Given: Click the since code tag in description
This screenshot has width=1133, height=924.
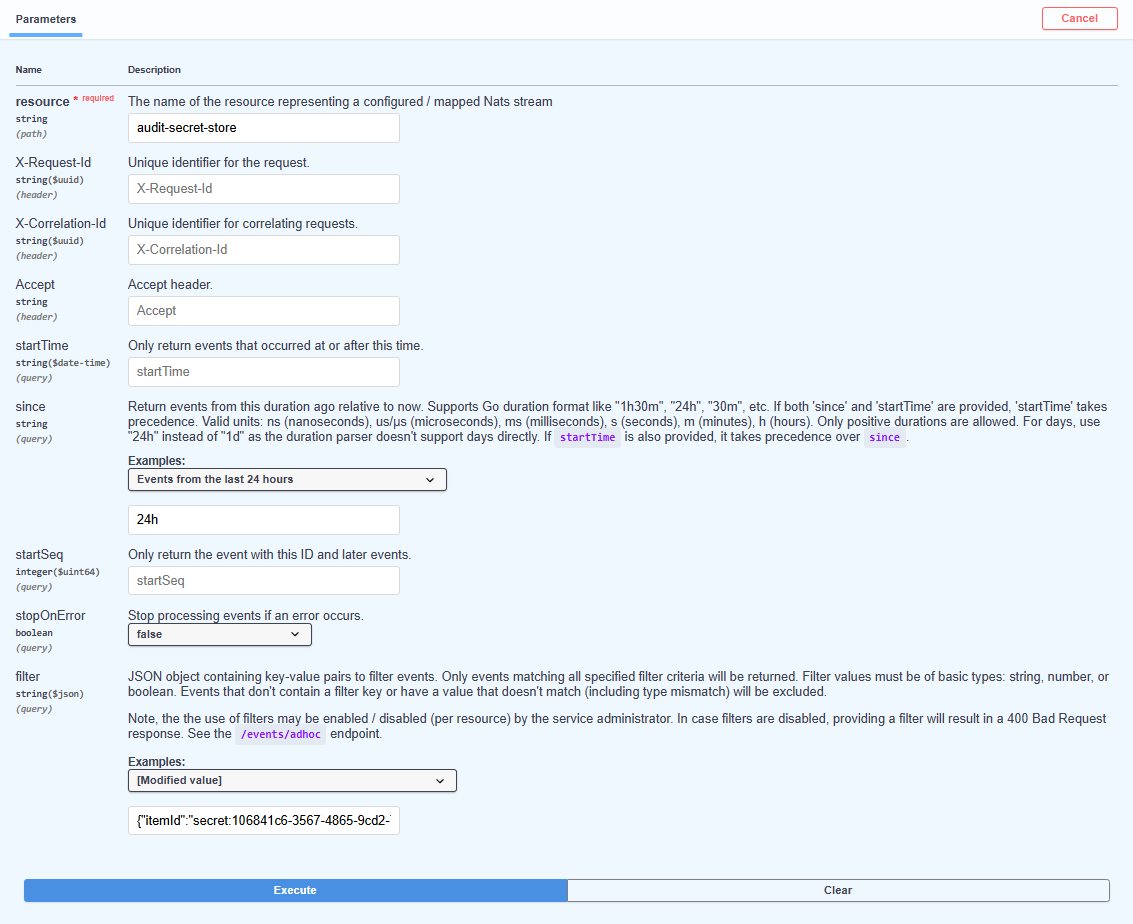Looking at the screenshot, I should pyautogui.click(x=884, y=437).
